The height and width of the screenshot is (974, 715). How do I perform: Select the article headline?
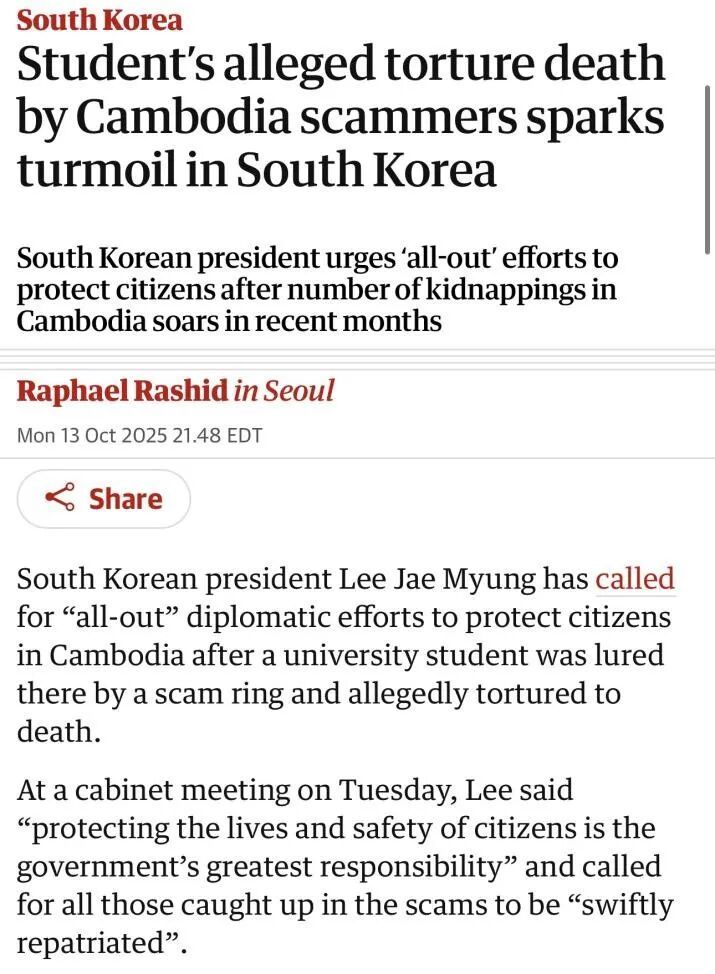[340, 113]
